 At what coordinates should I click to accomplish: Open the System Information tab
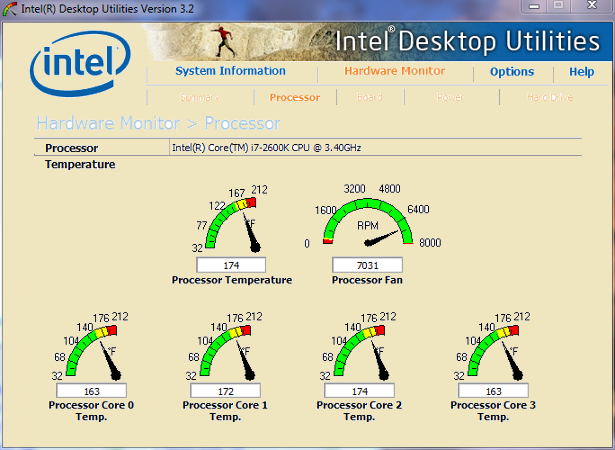click(230, 72)
